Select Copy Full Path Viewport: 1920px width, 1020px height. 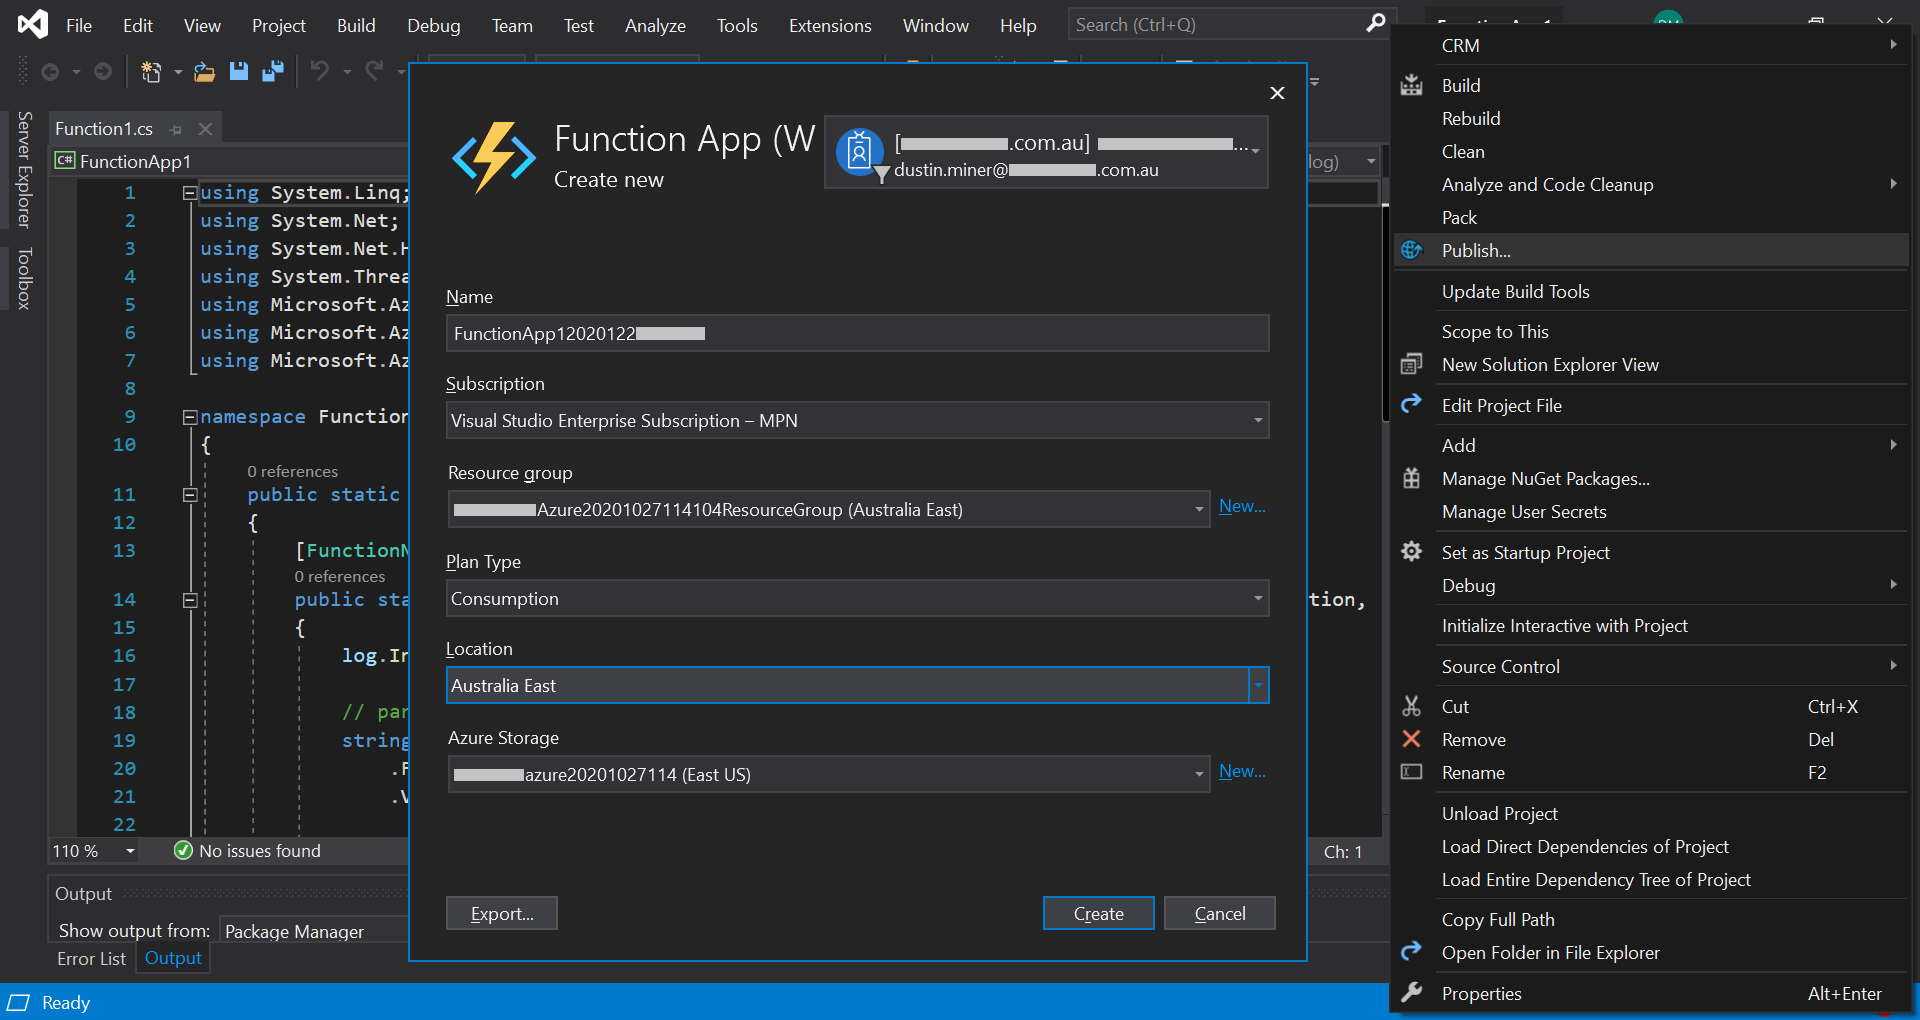(x=1651, y=919)
